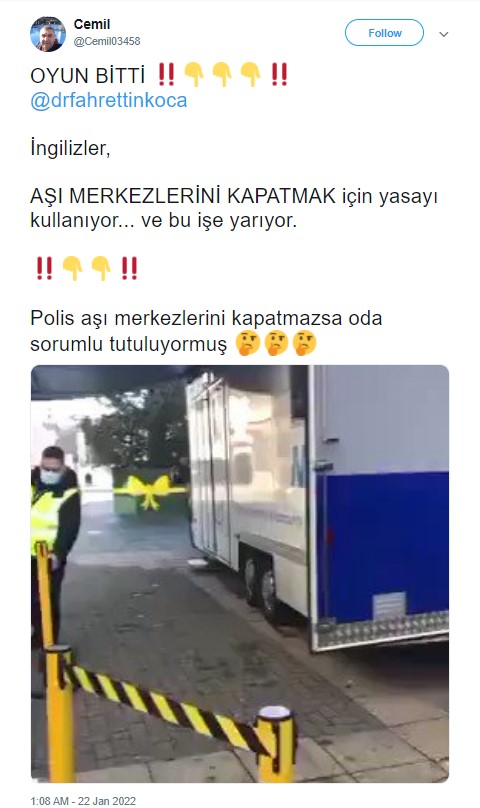Click the word İngilizler,
Screen dimensions: 480x808
(70, 149)
